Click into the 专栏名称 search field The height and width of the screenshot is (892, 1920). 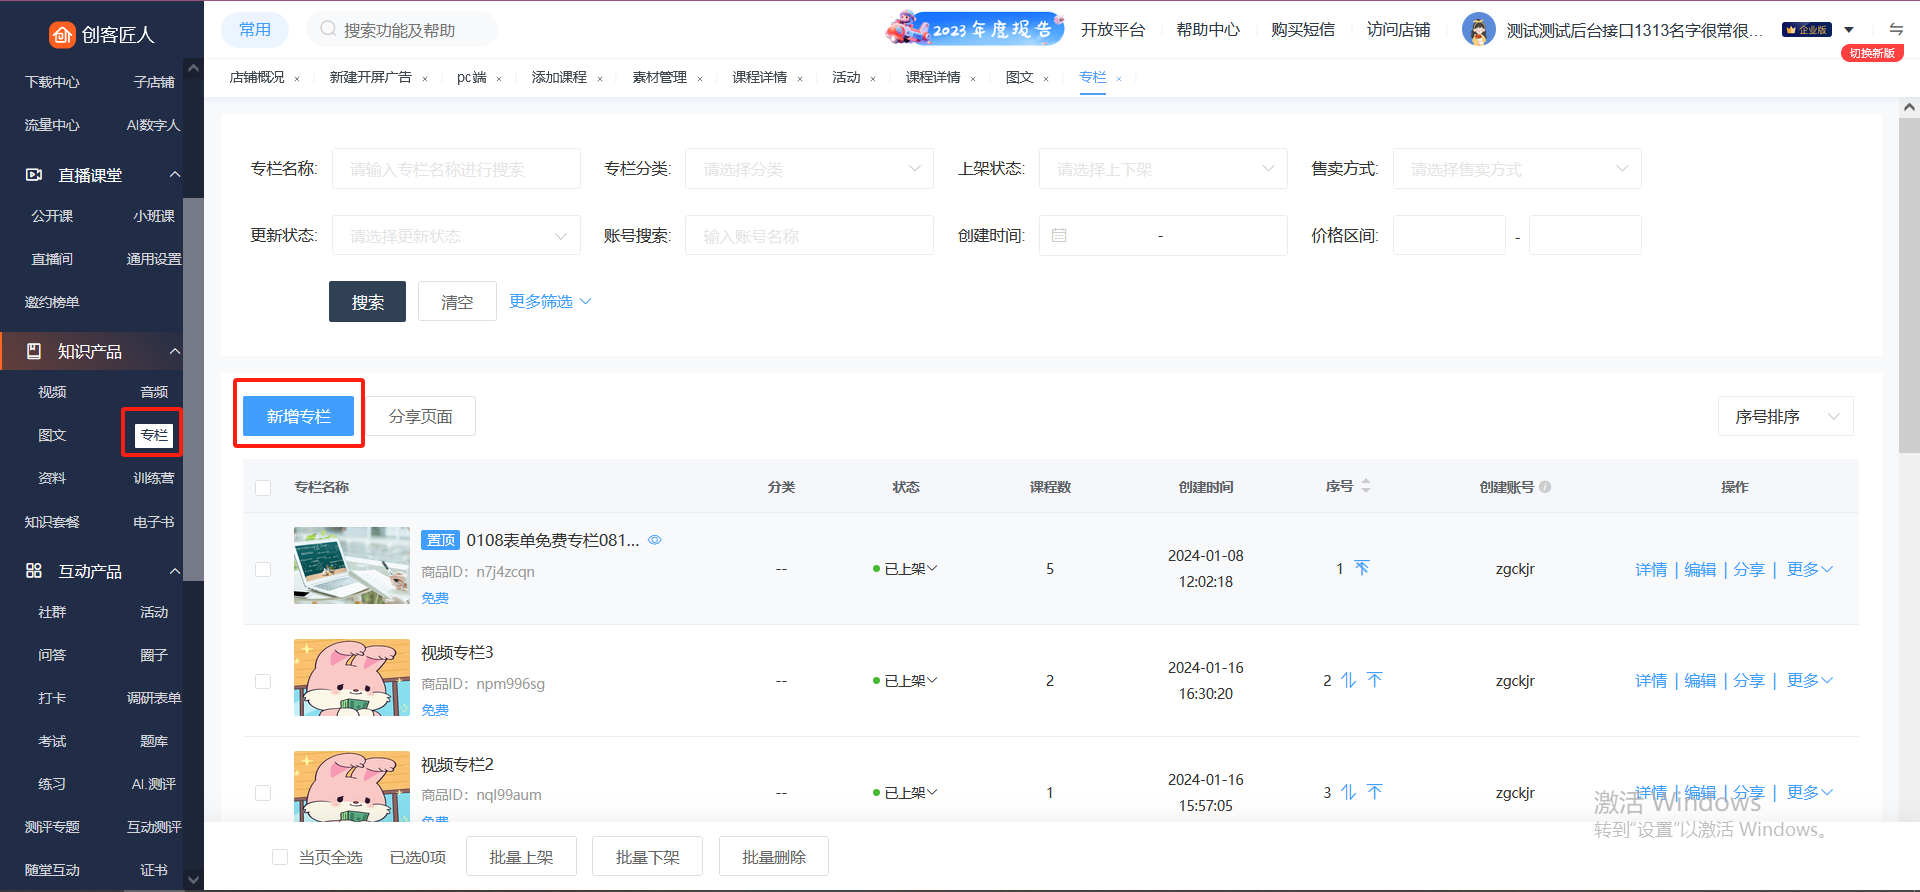pos(456,169)
